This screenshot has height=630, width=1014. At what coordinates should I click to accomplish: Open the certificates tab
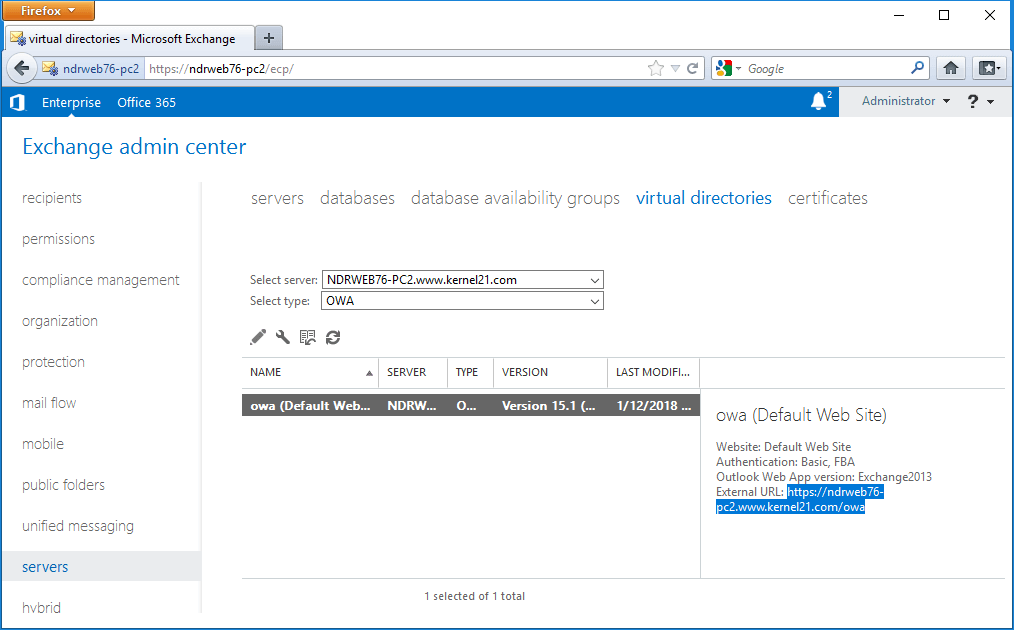click(x=828, y=198)
